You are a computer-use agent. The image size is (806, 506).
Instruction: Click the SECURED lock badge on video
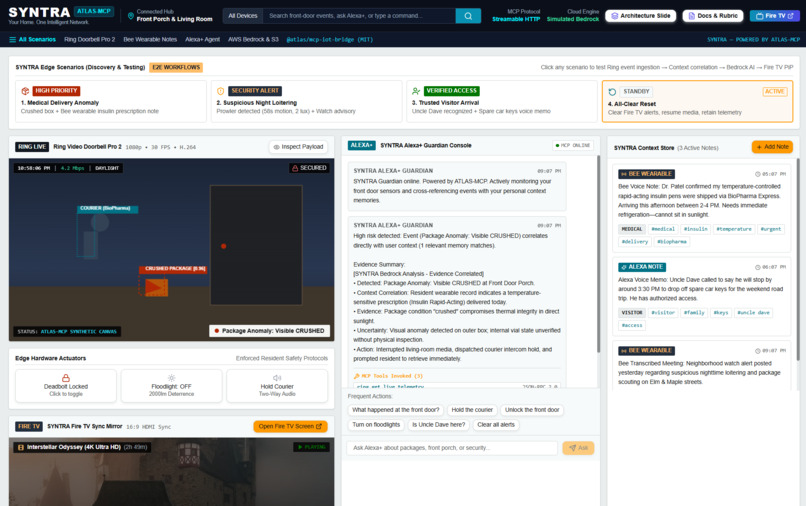[309, 168]
